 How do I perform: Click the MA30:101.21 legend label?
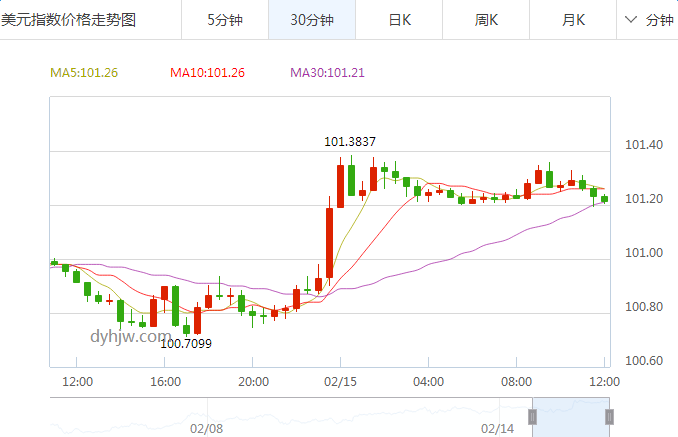pyautogui.click(x=327, y=73)
